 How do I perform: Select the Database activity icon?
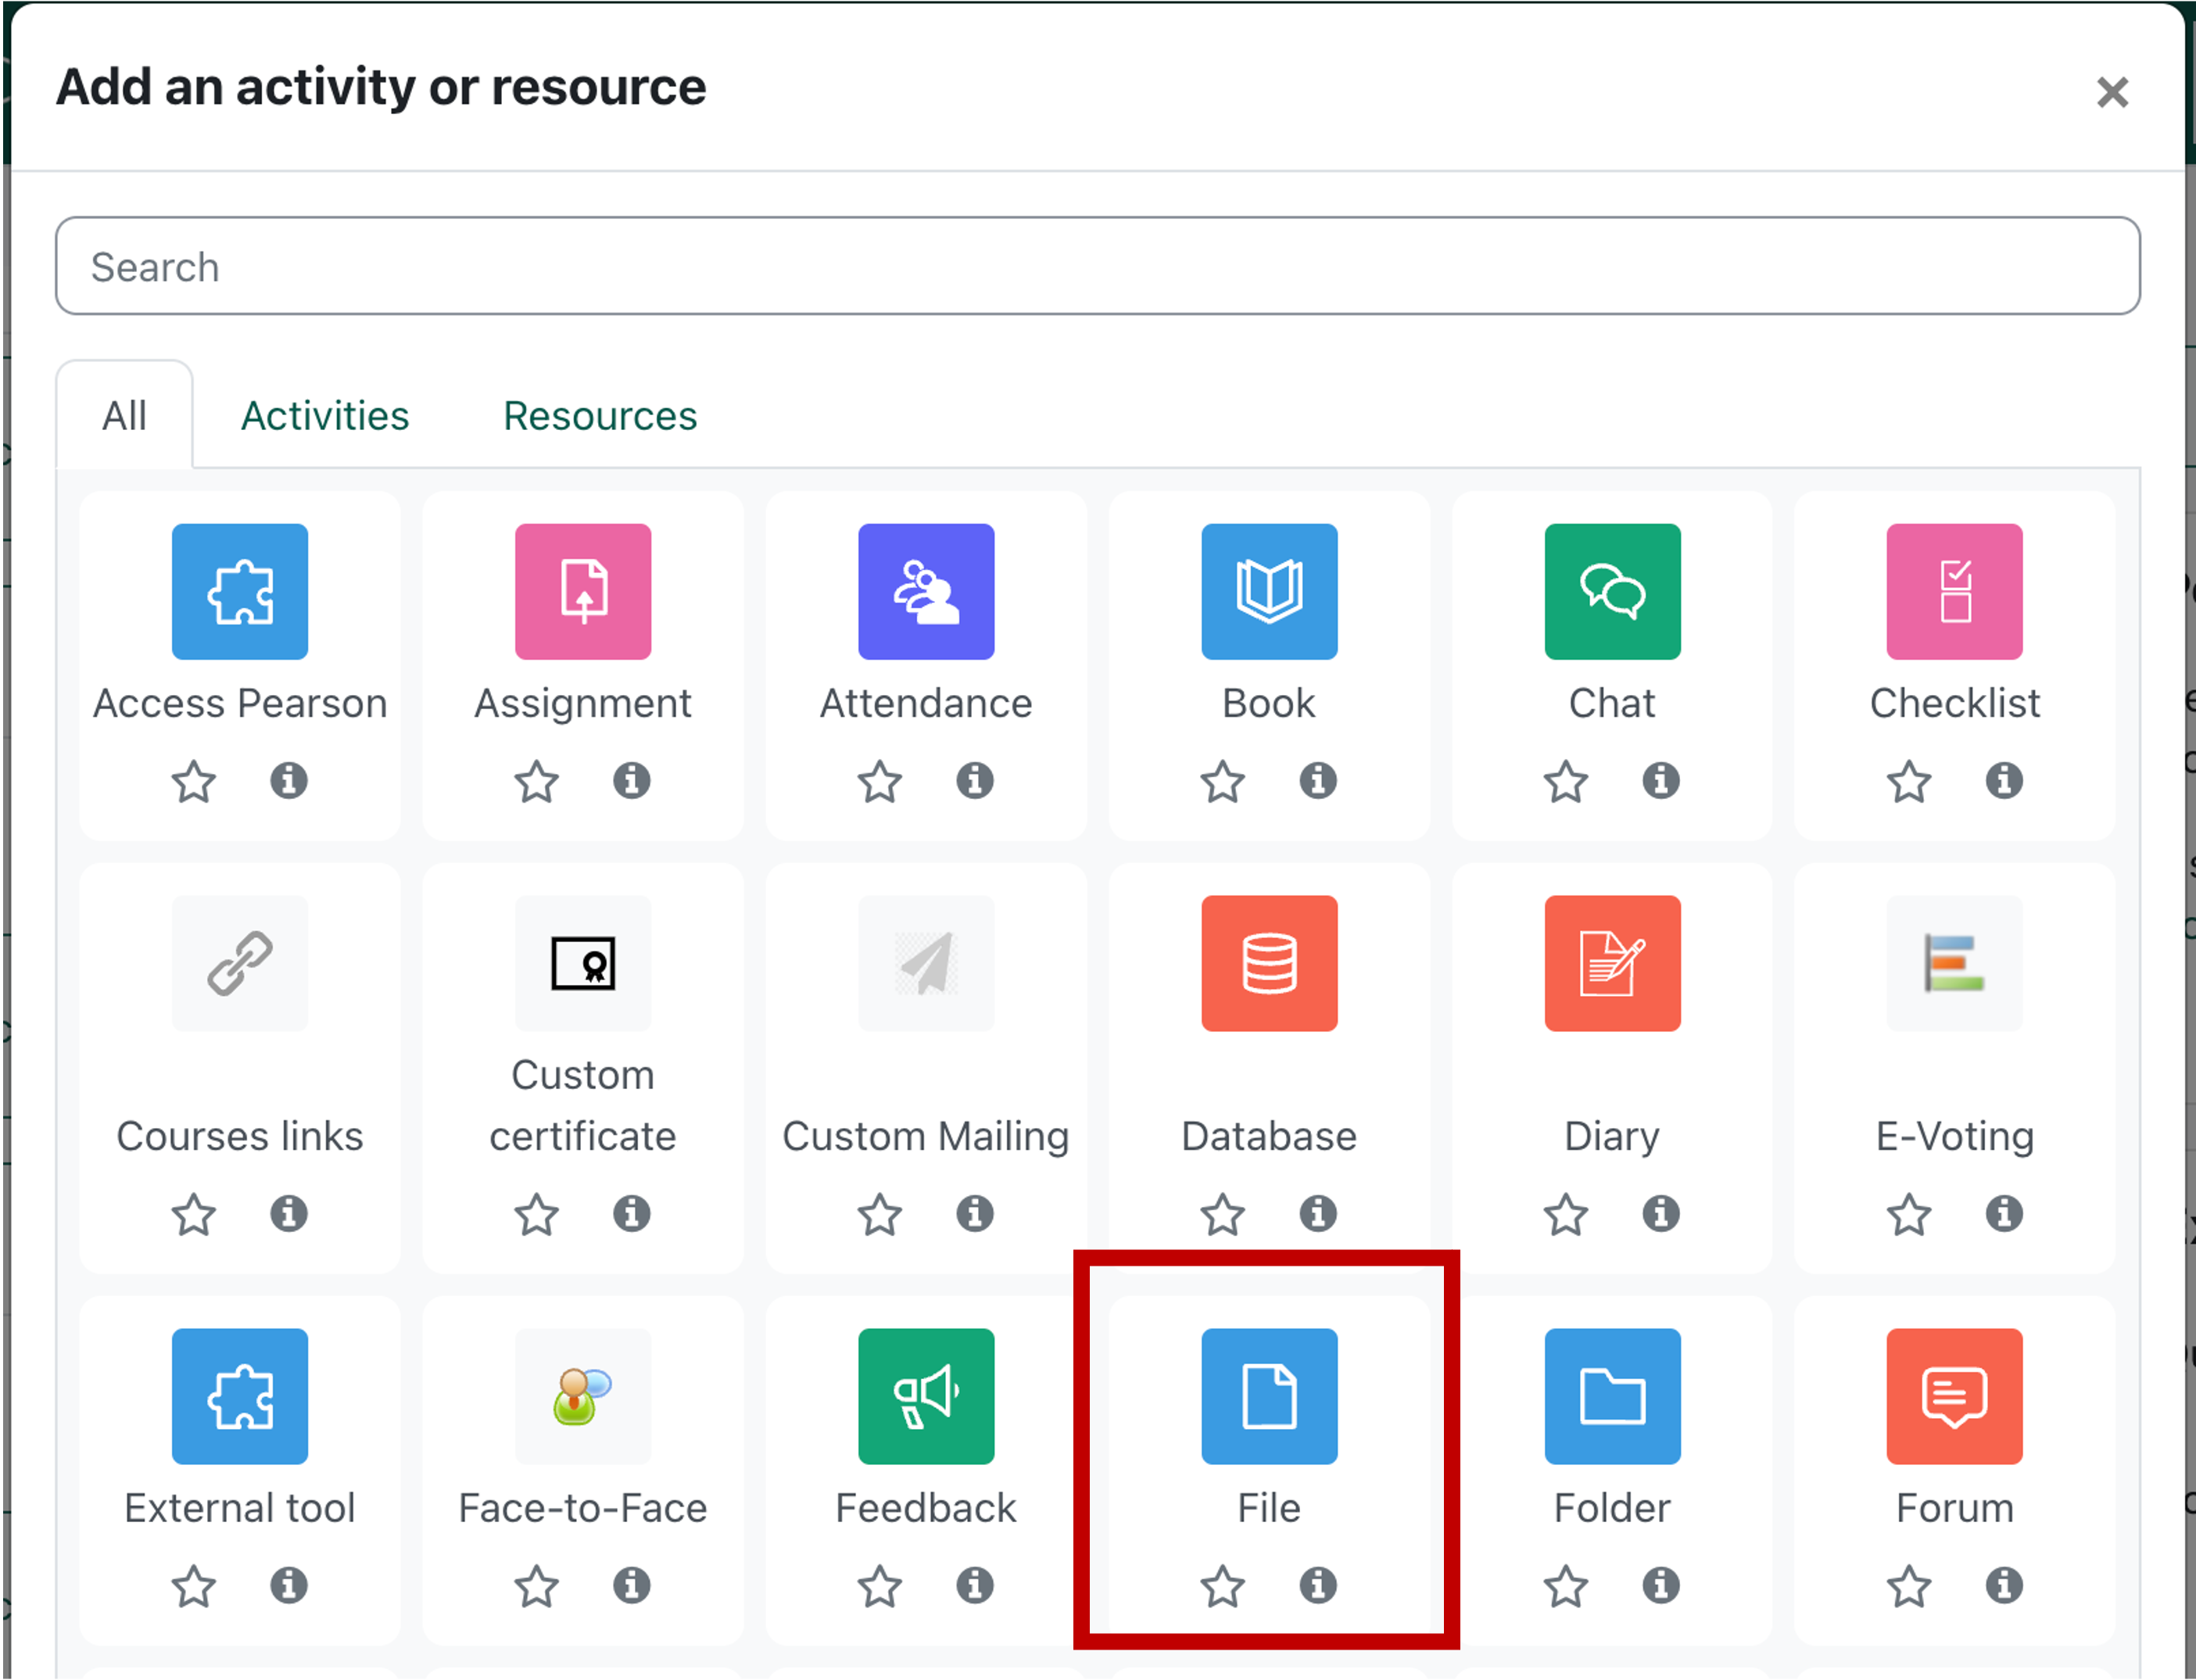[x=1268, y=963]
